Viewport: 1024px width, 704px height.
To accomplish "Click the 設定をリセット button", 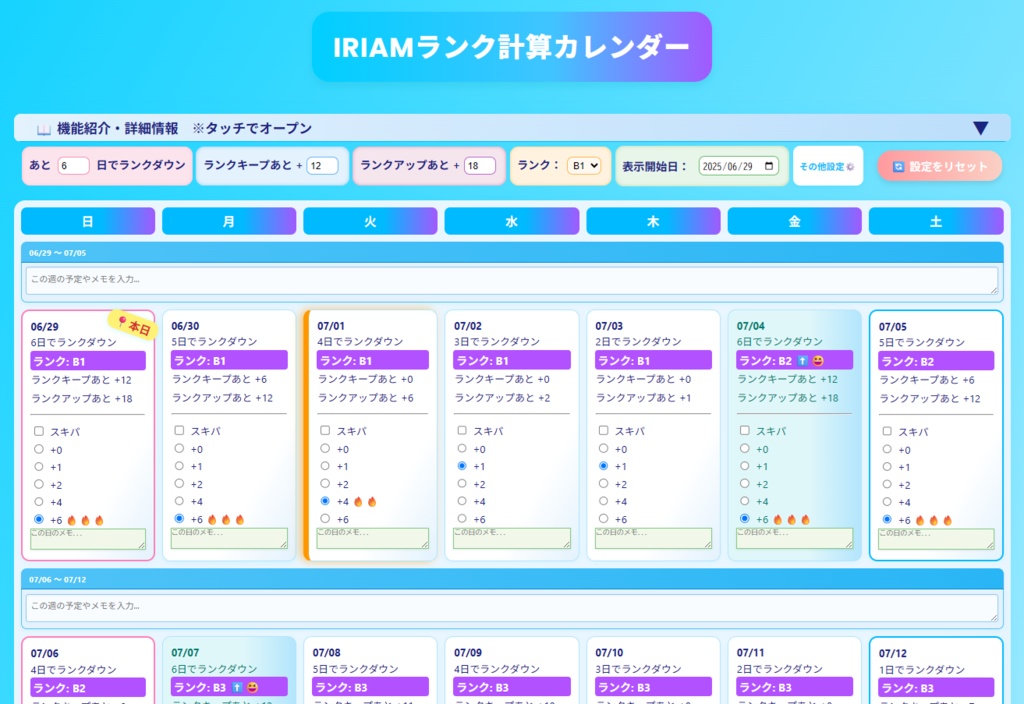I will [940, 167].
